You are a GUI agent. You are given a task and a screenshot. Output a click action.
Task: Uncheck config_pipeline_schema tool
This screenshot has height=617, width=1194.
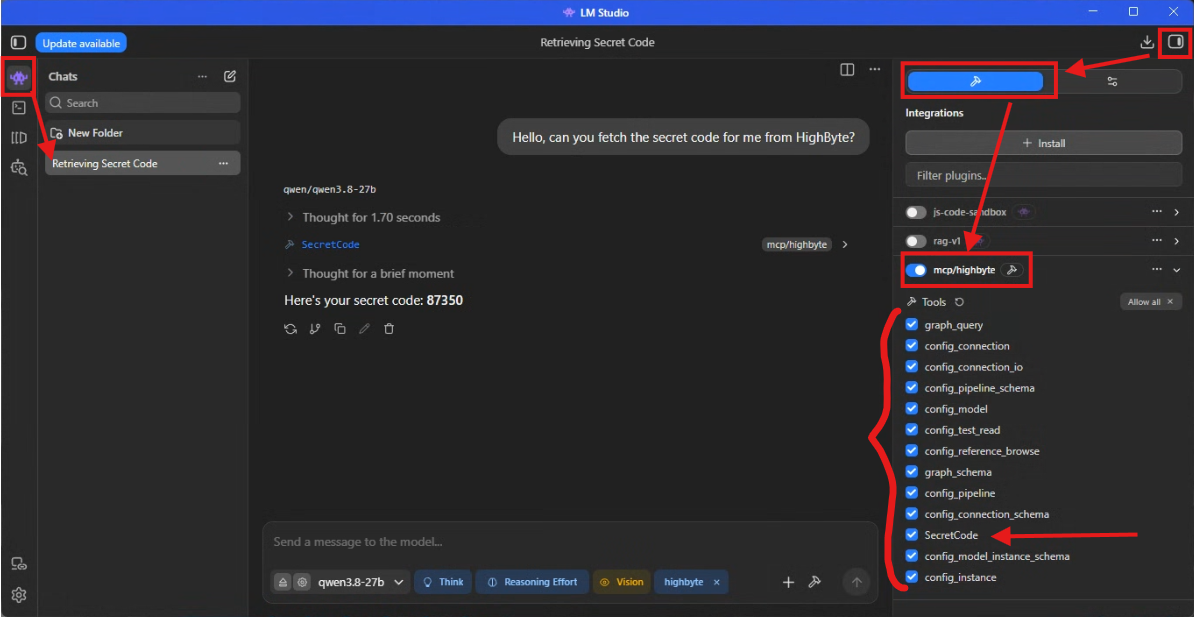(x=911, y=388)
